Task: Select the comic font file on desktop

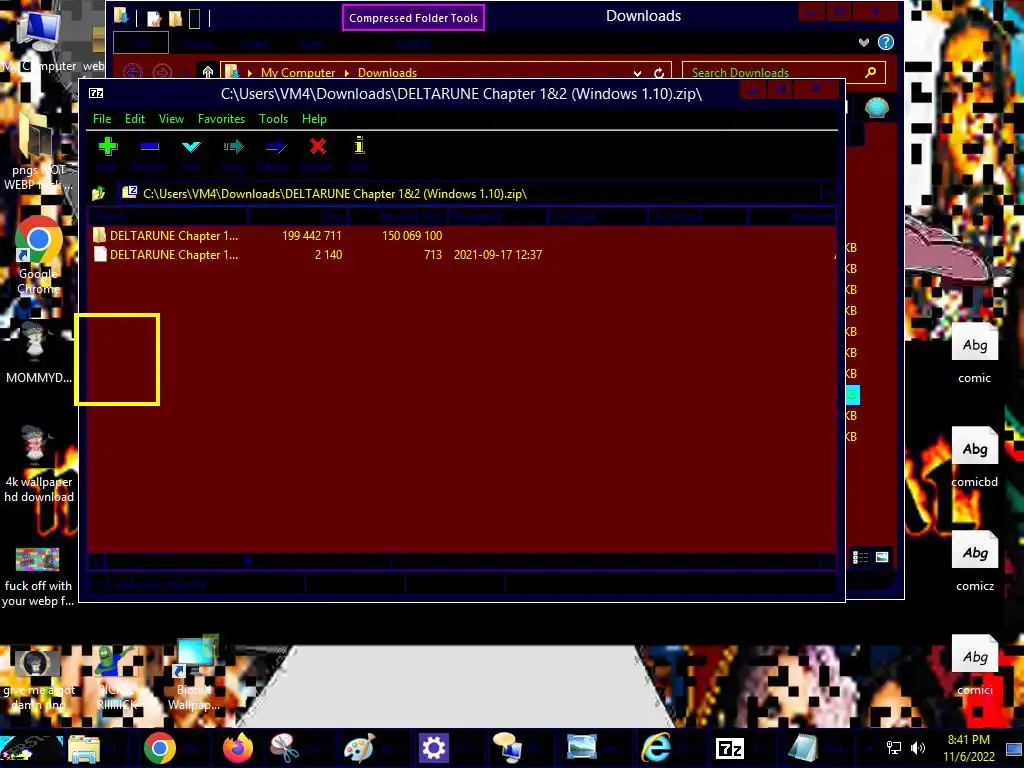Action: click(x=974, y=353)
